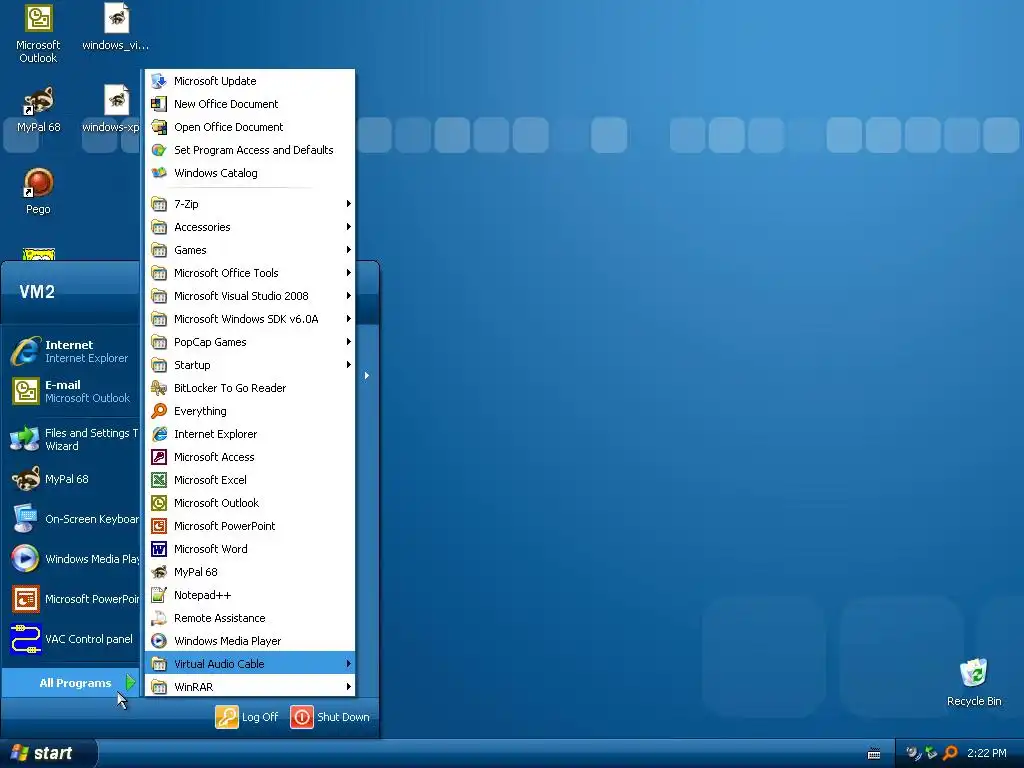Viewport: 1024px width, 768px height.
Task: Open Remote Assistance
Action: pyautogui.click(x=249, y=618)
